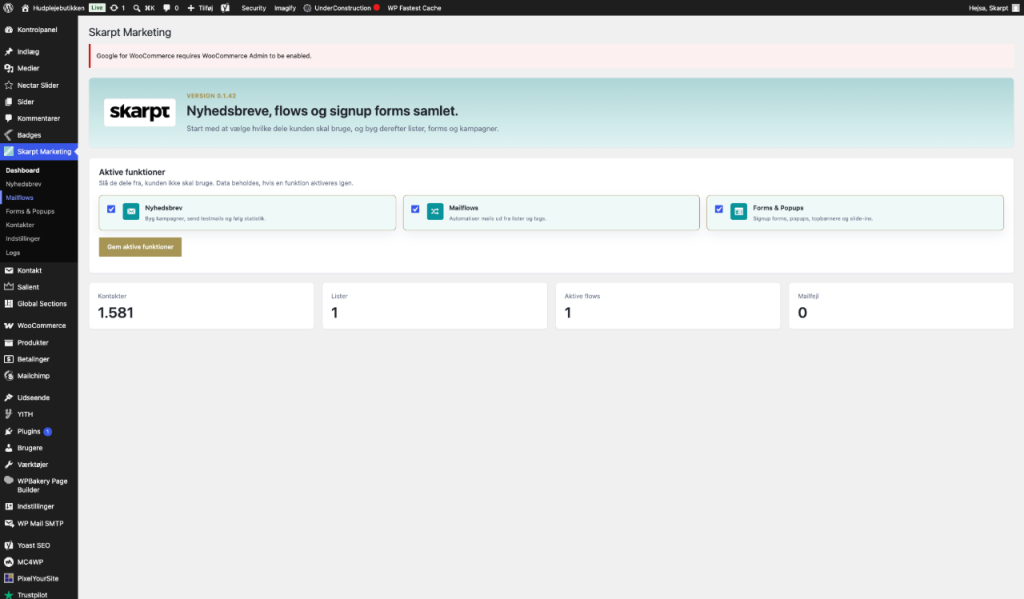The width and height of the screenshot is (1024, 599).
Task: Go to Mailflows submenu item
Action: click(x=20, y=198)
